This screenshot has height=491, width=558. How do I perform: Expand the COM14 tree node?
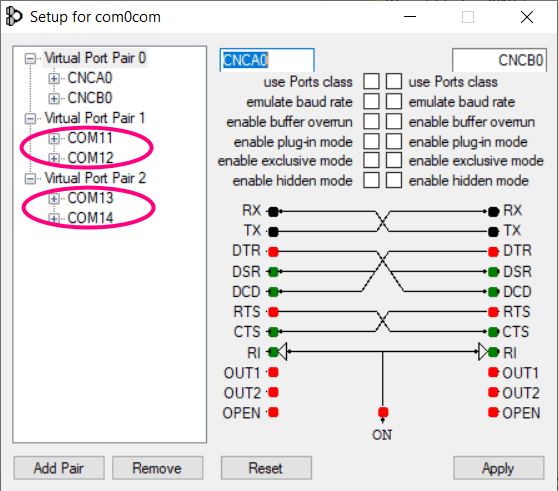point(54,218)
